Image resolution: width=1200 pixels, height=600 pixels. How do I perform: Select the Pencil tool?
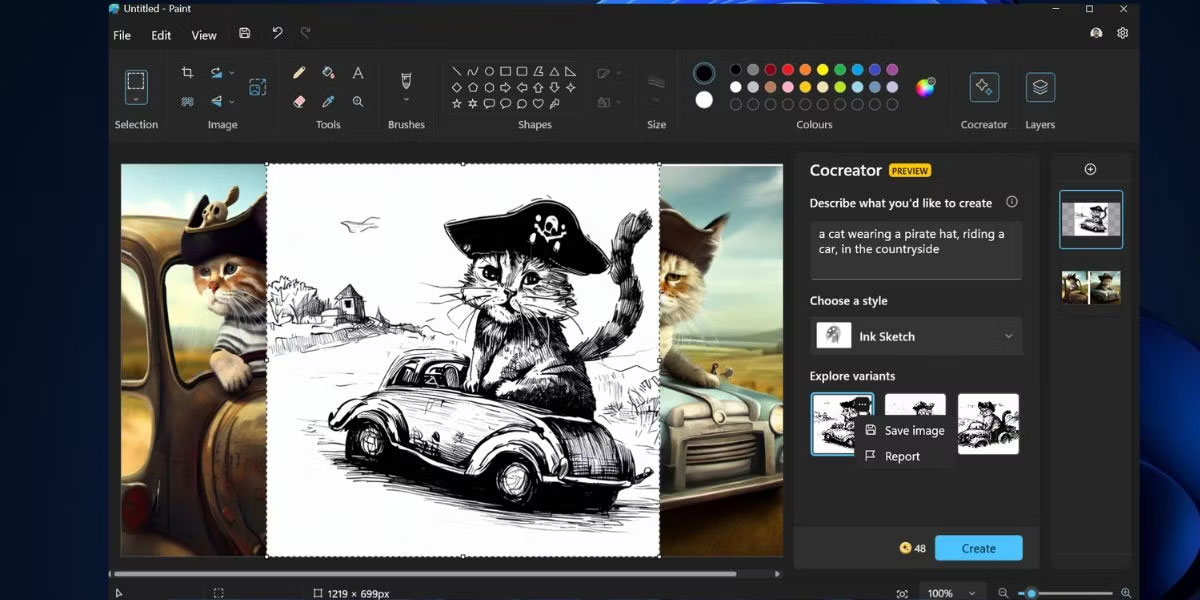click(x=299, y=72)
